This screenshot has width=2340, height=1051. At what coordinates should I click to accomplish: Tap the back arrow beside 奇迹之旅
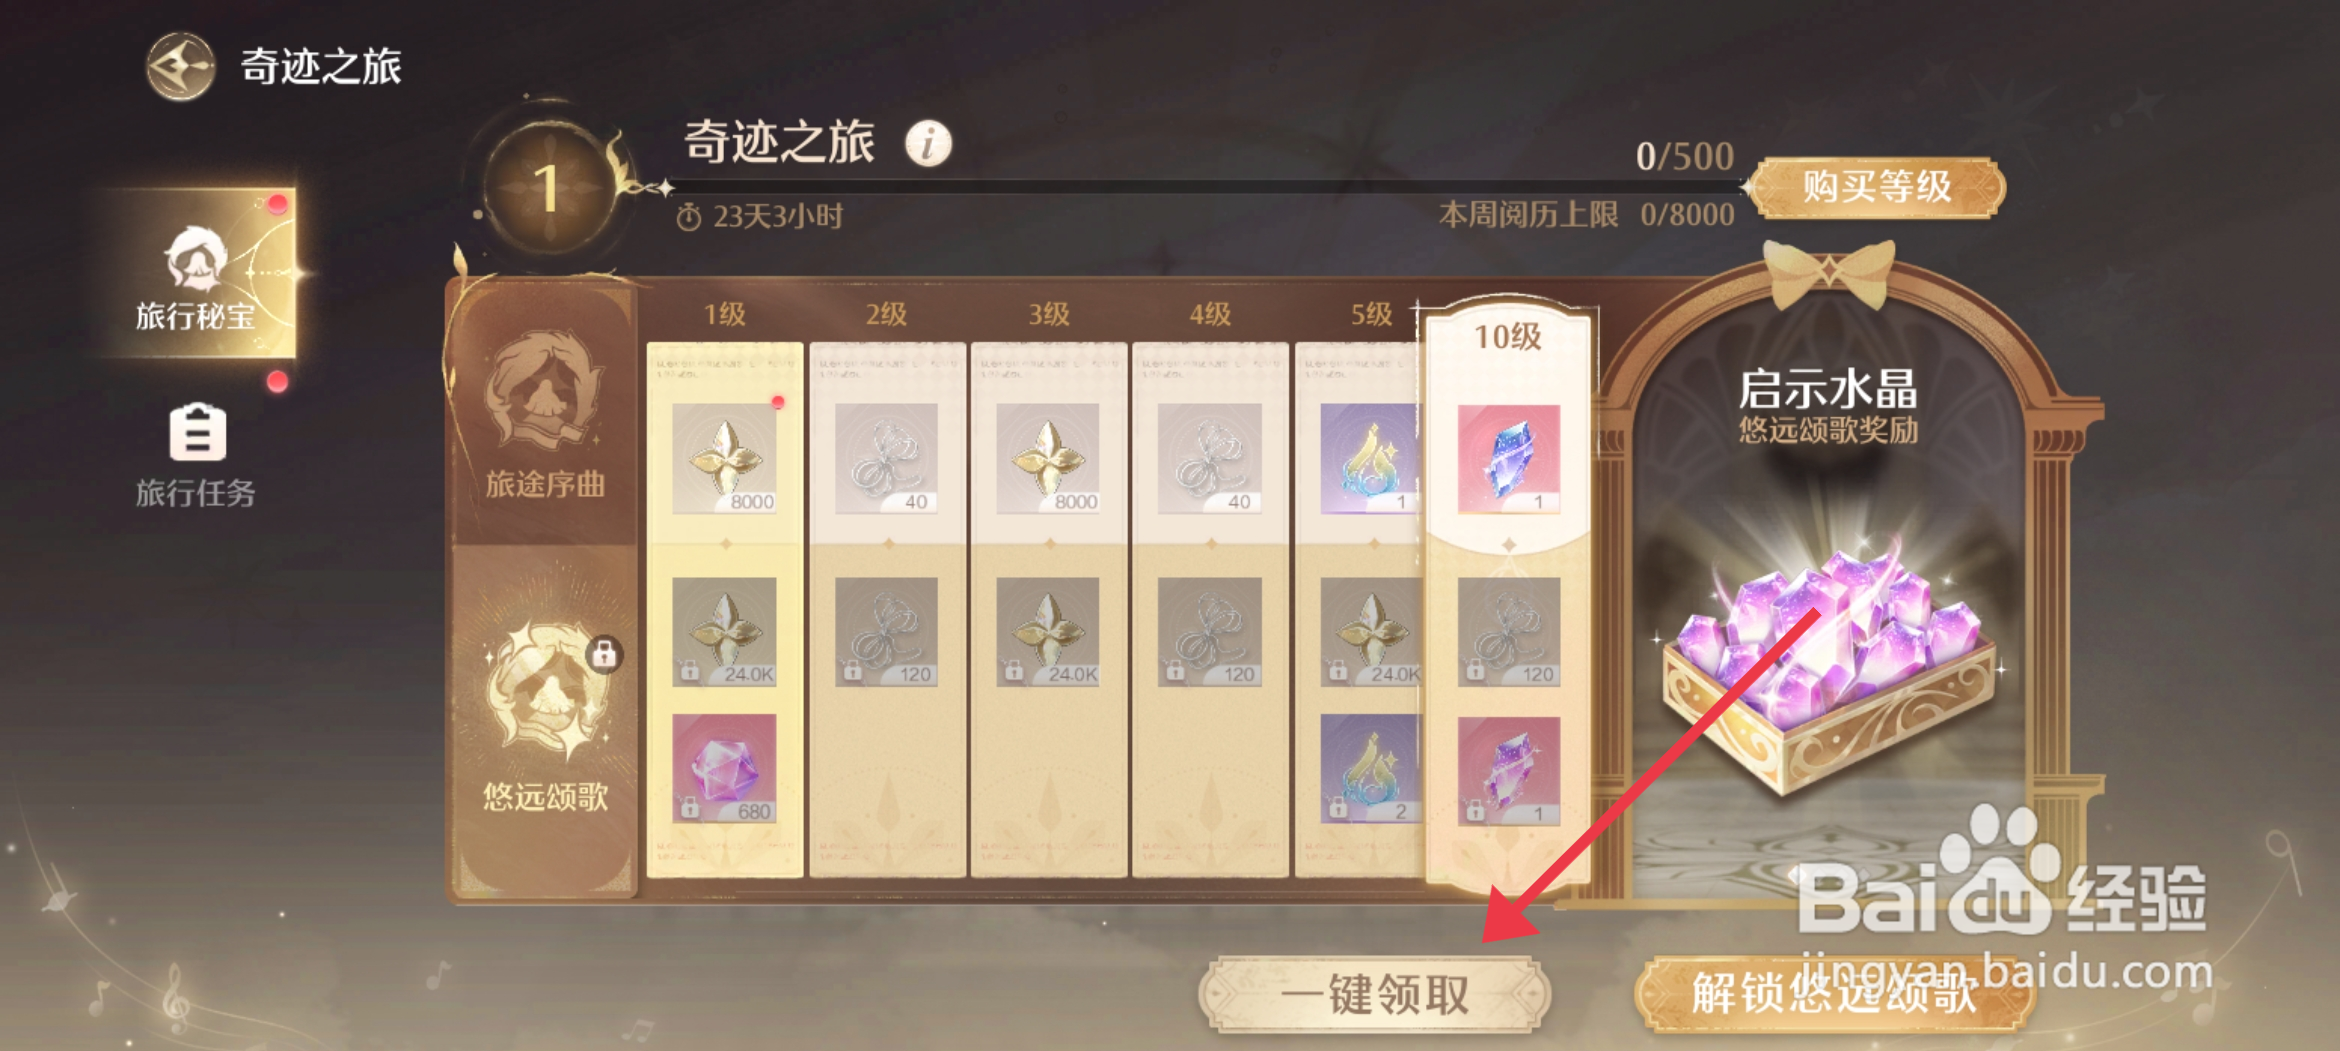(180, 66)
